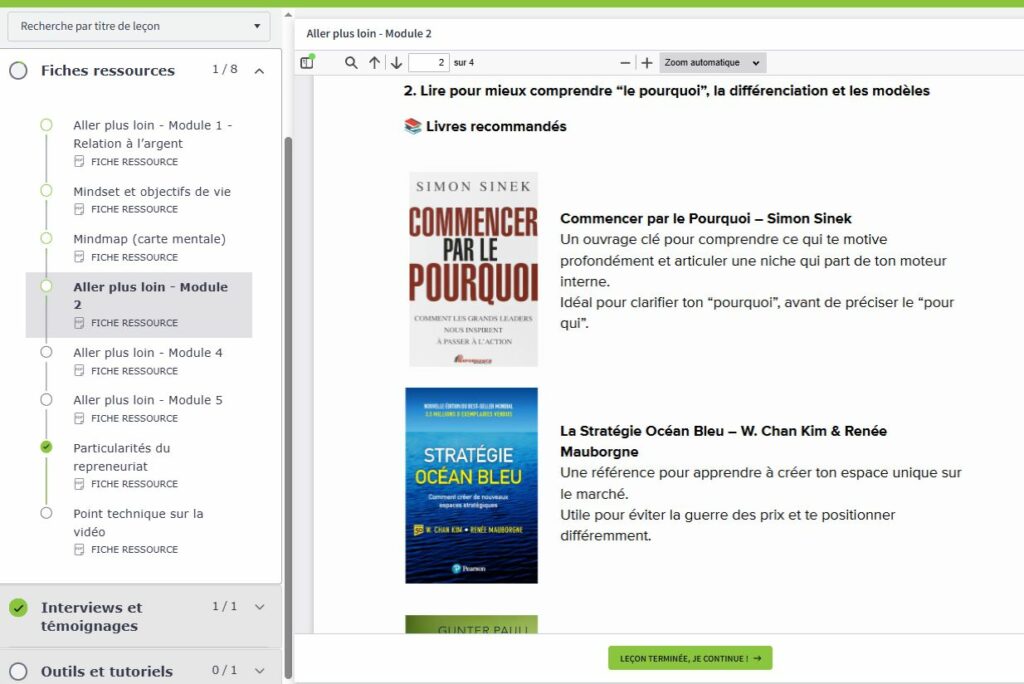Click the PDF page number field
Viewport: 1024px width, 684px height.
(428, 63)
